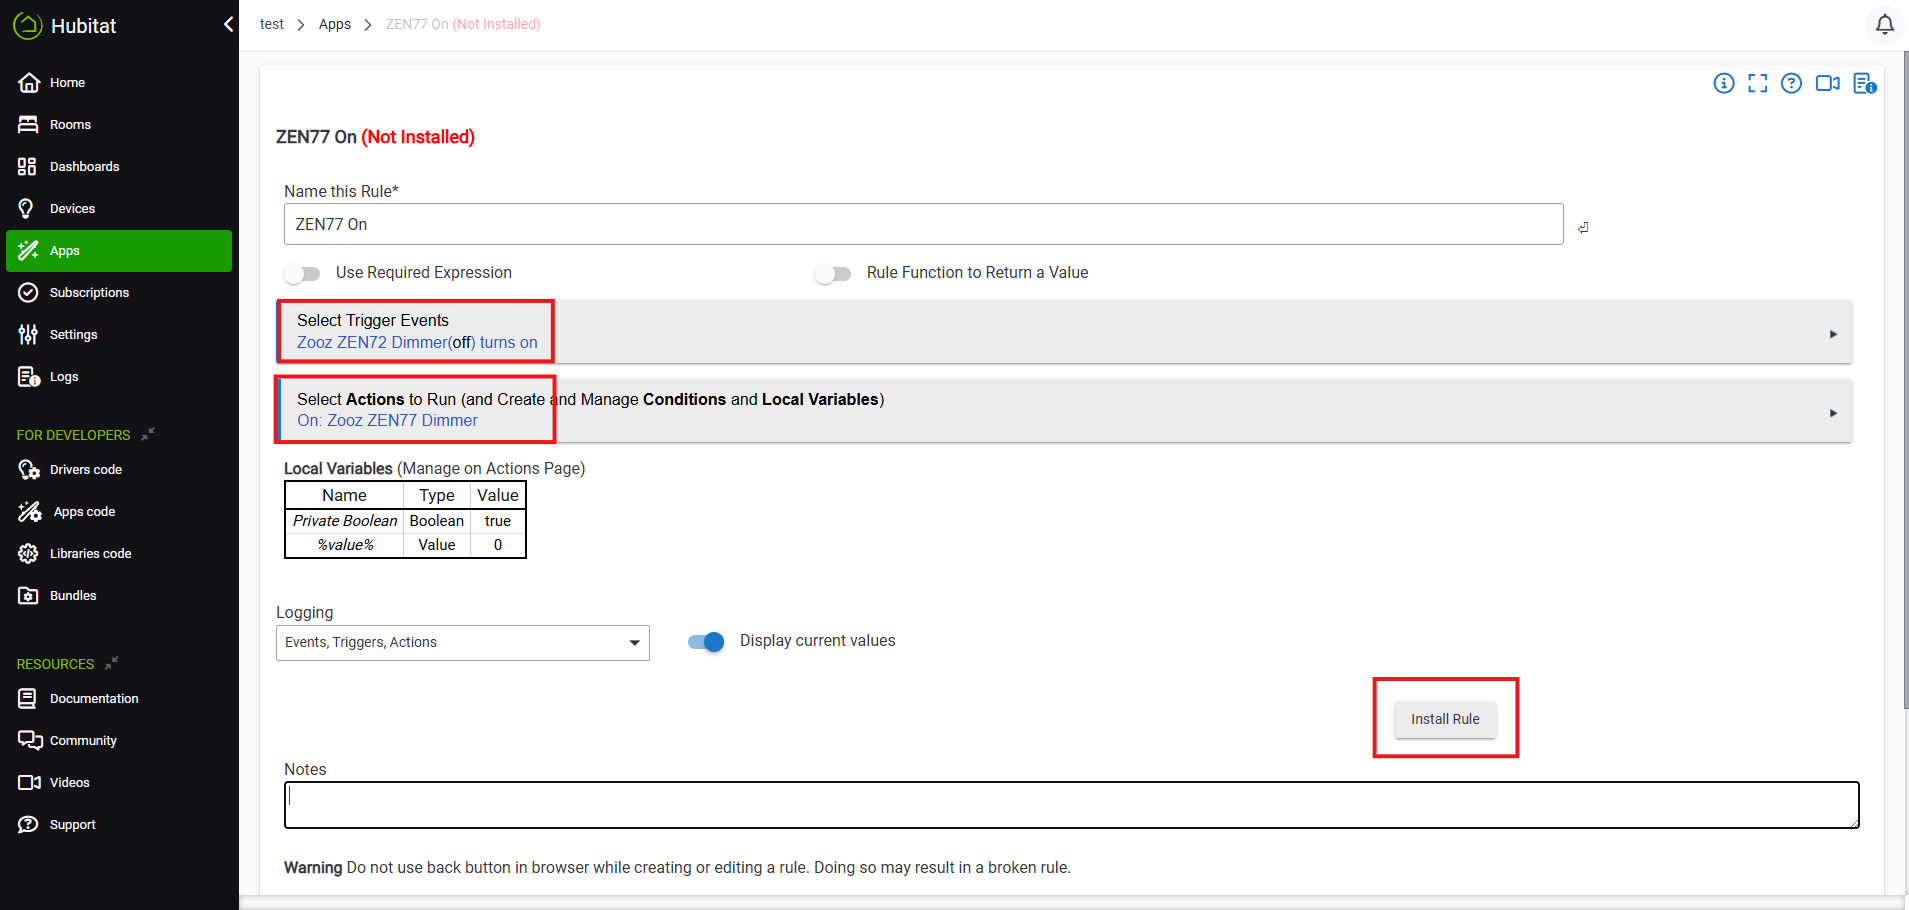Click the Drivers code label
The image size is (1909, 910).
click(86, 470)
